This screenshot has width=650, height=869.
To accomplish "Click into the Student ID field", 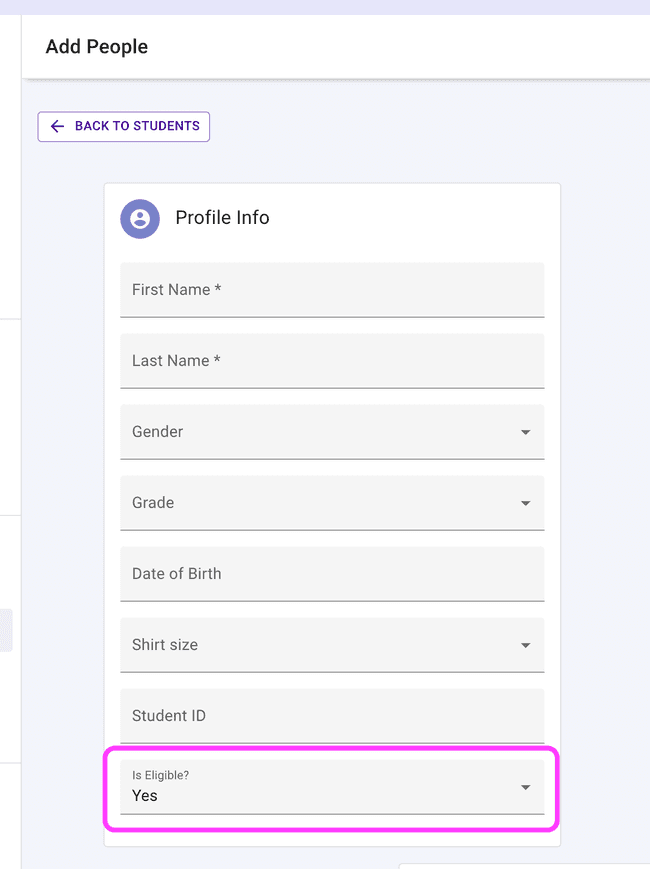I will tap(332, 716).
